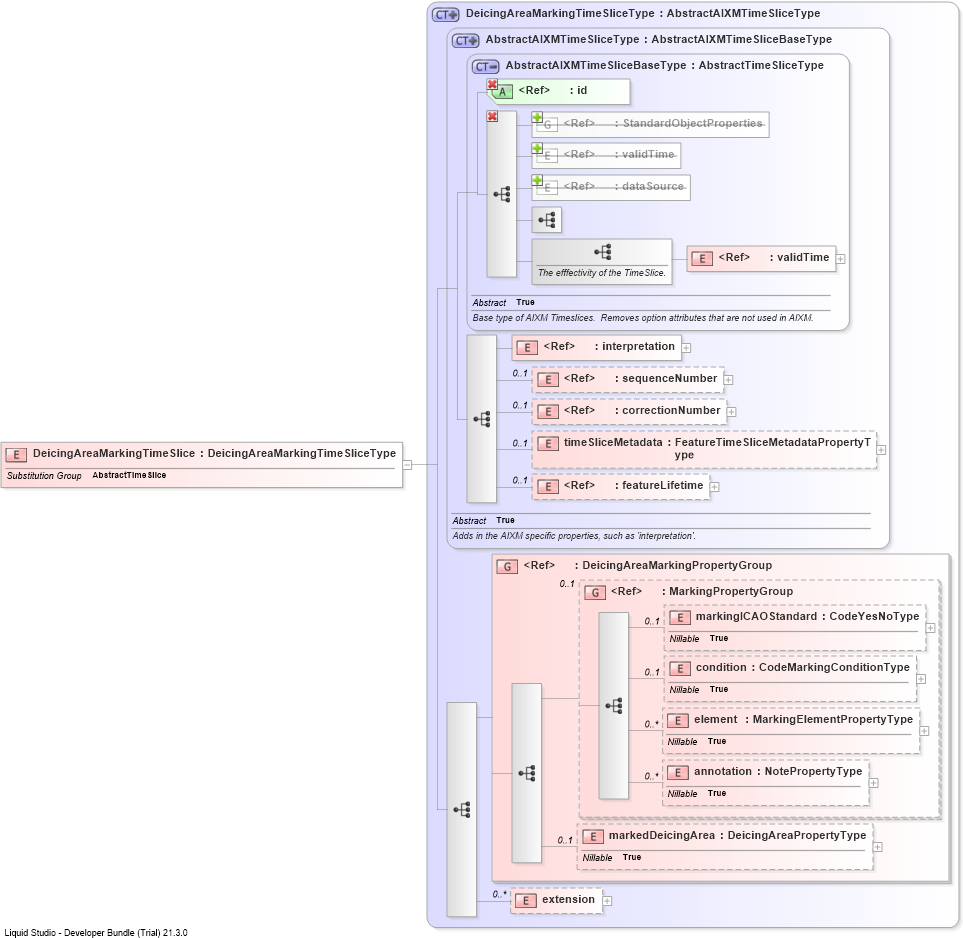Click the G icon of DeicingAreaMarkingPropertyGroup
This screenshot has height=938, width=963.
(507, 566)
